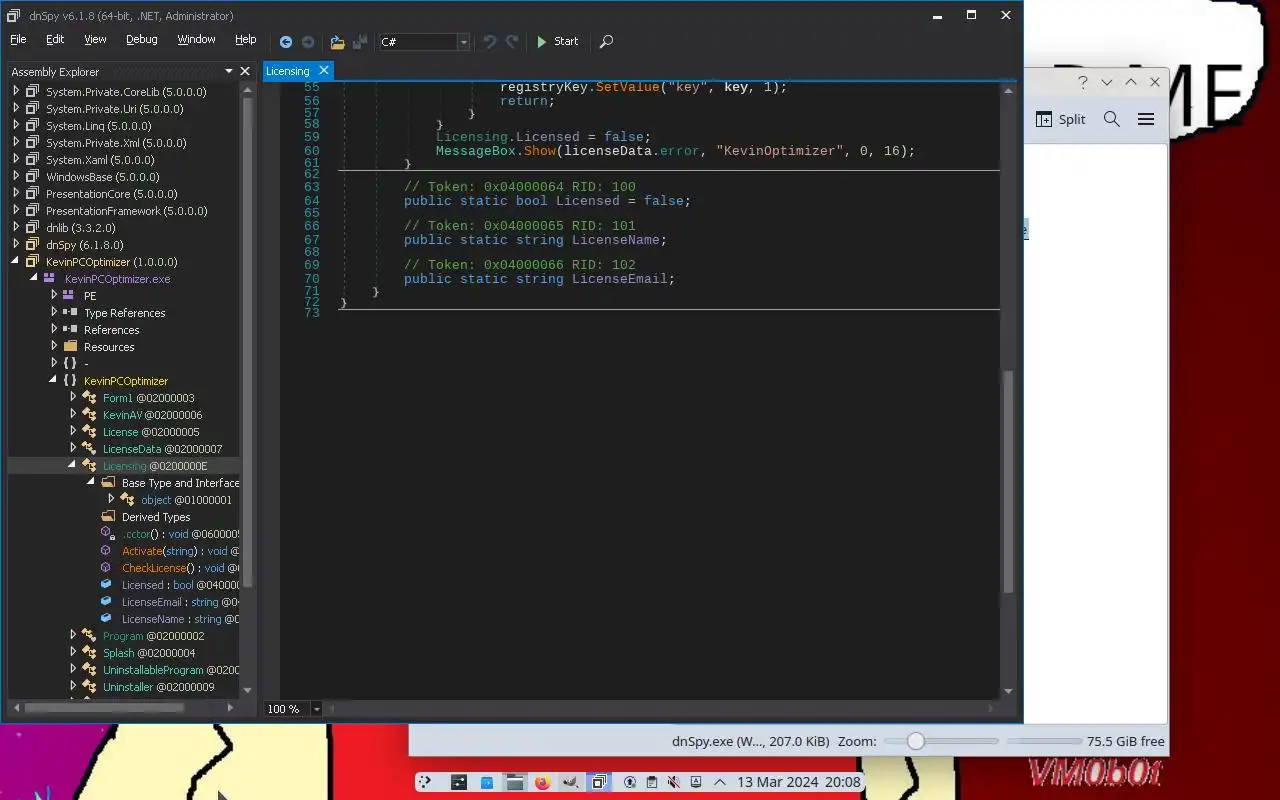The height and width of the screenshot is (800, 1280).
Task: Click the Save All toolbar icon
Action: [360, 42]
